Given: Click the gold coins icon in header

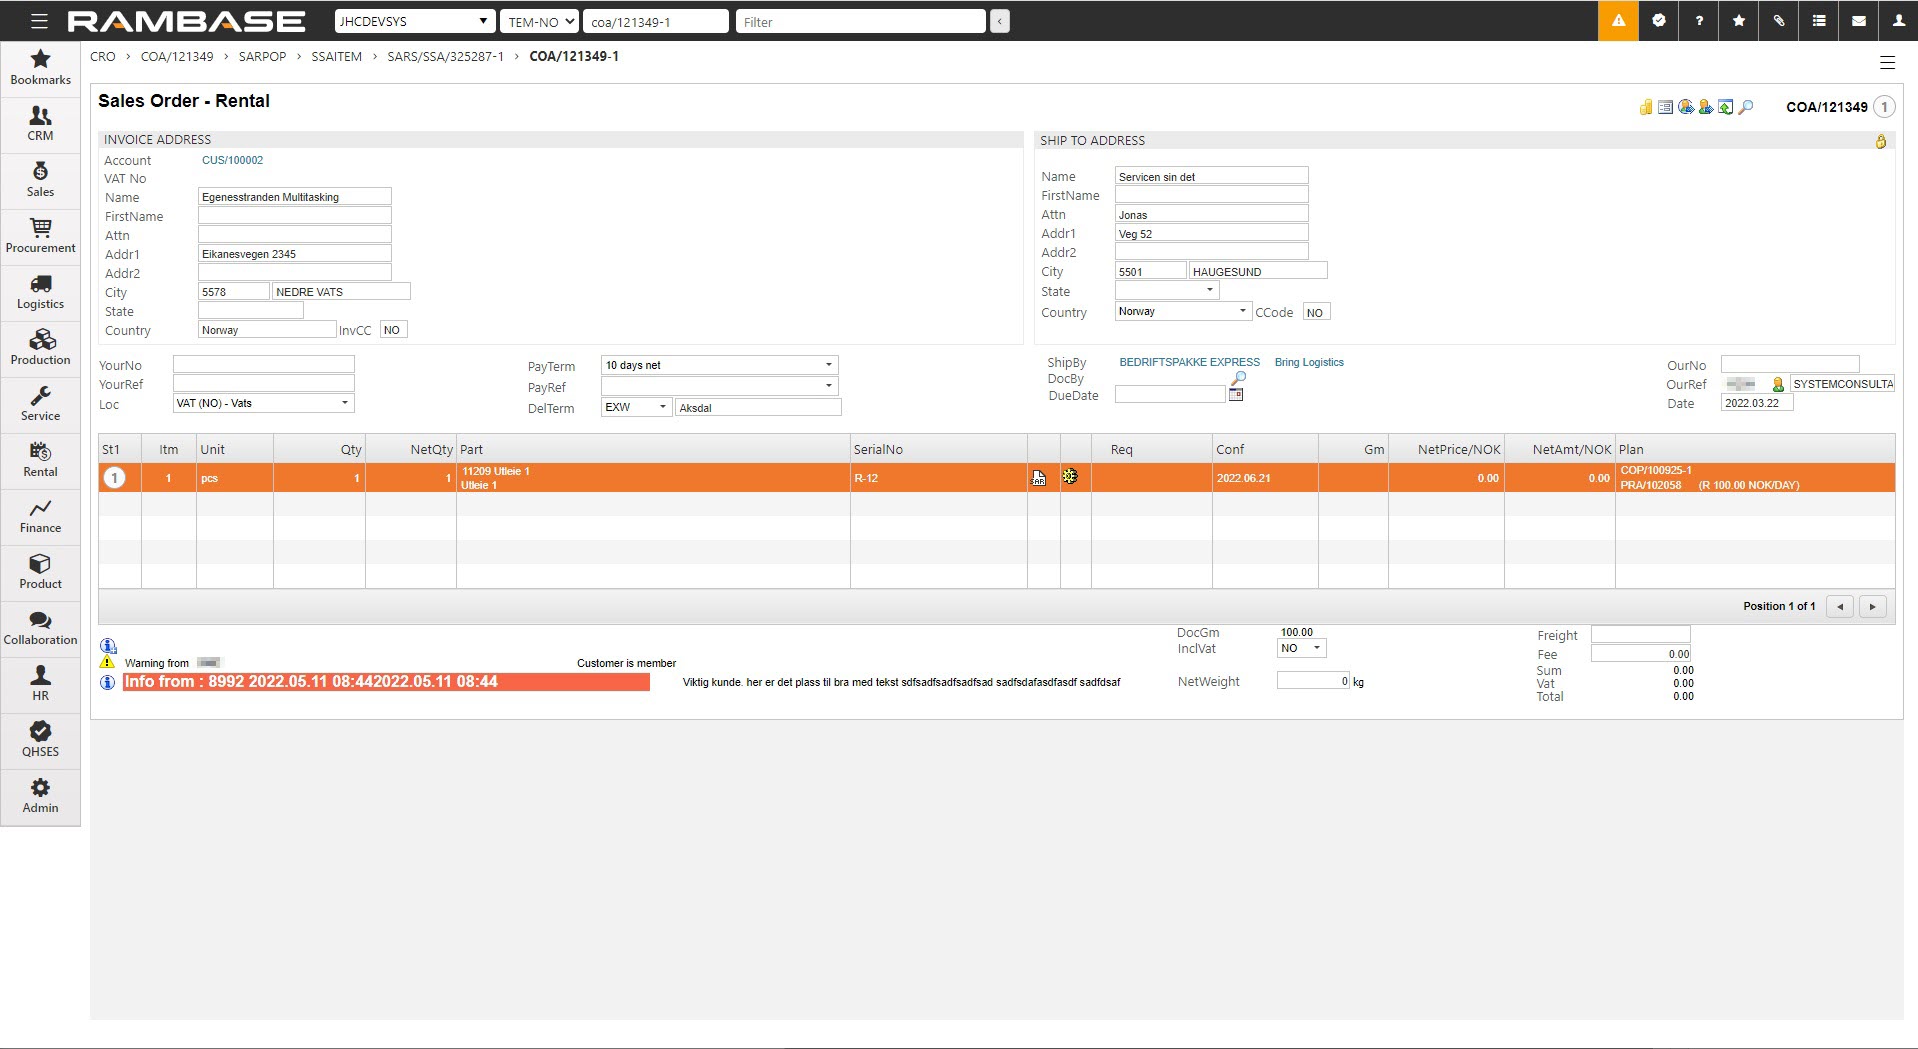Looking at the screenshot, I should tap(1645, 108).
